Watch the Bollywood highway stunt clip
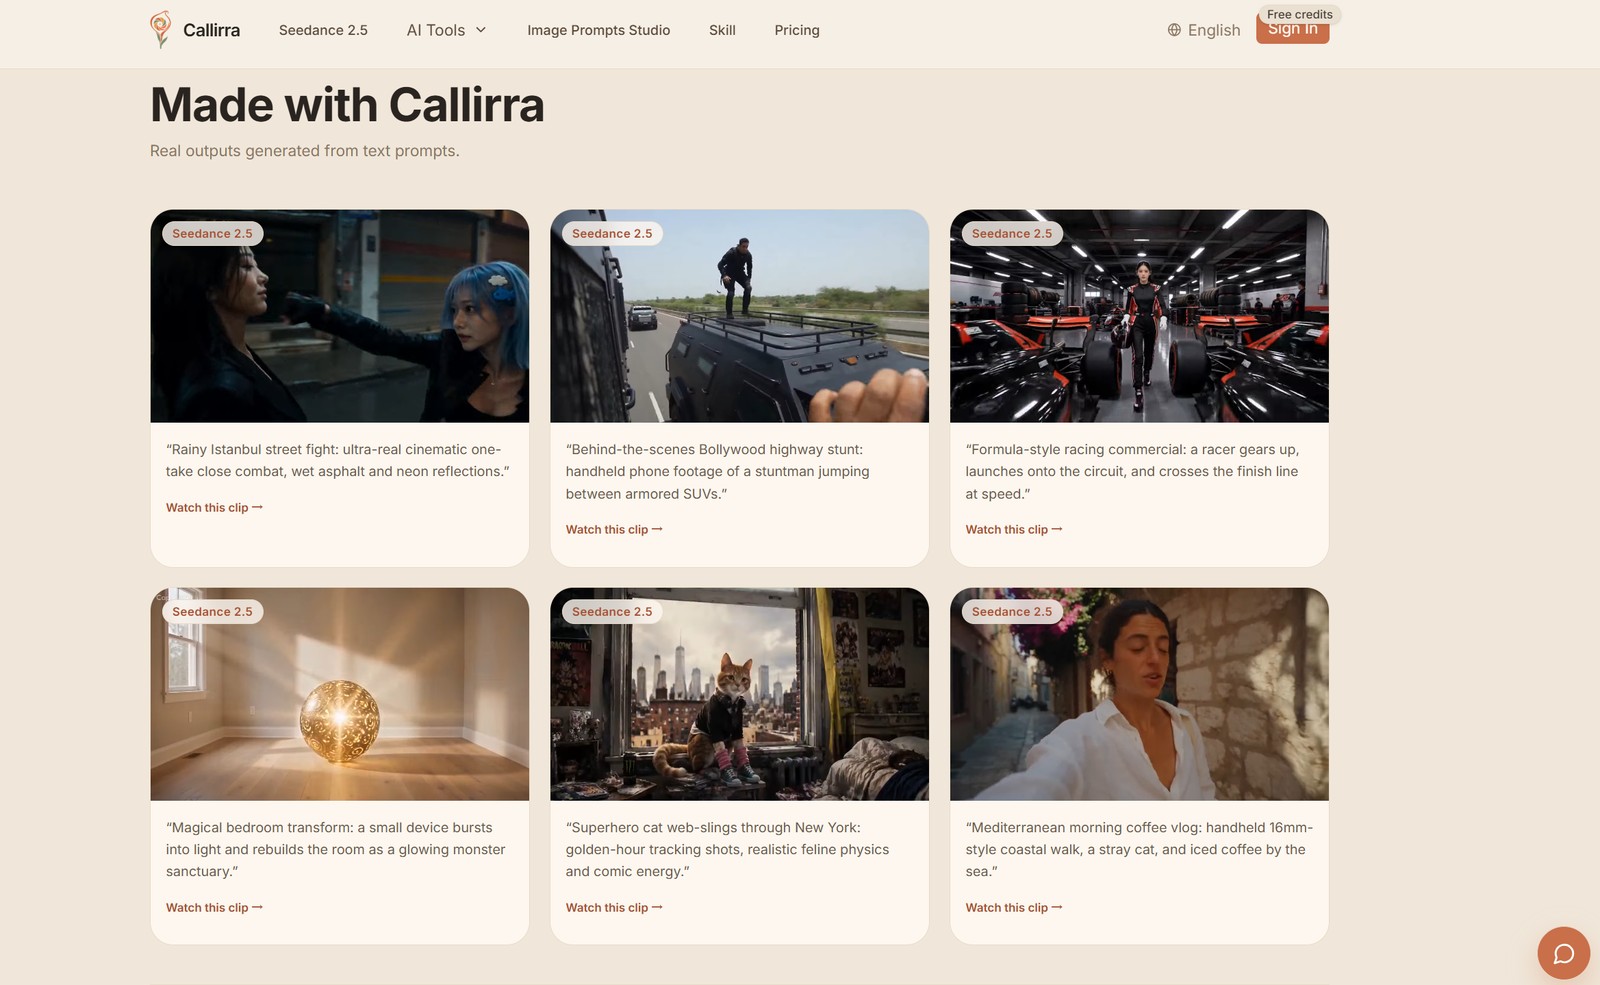1600x985 pixels. coord(614,530)
